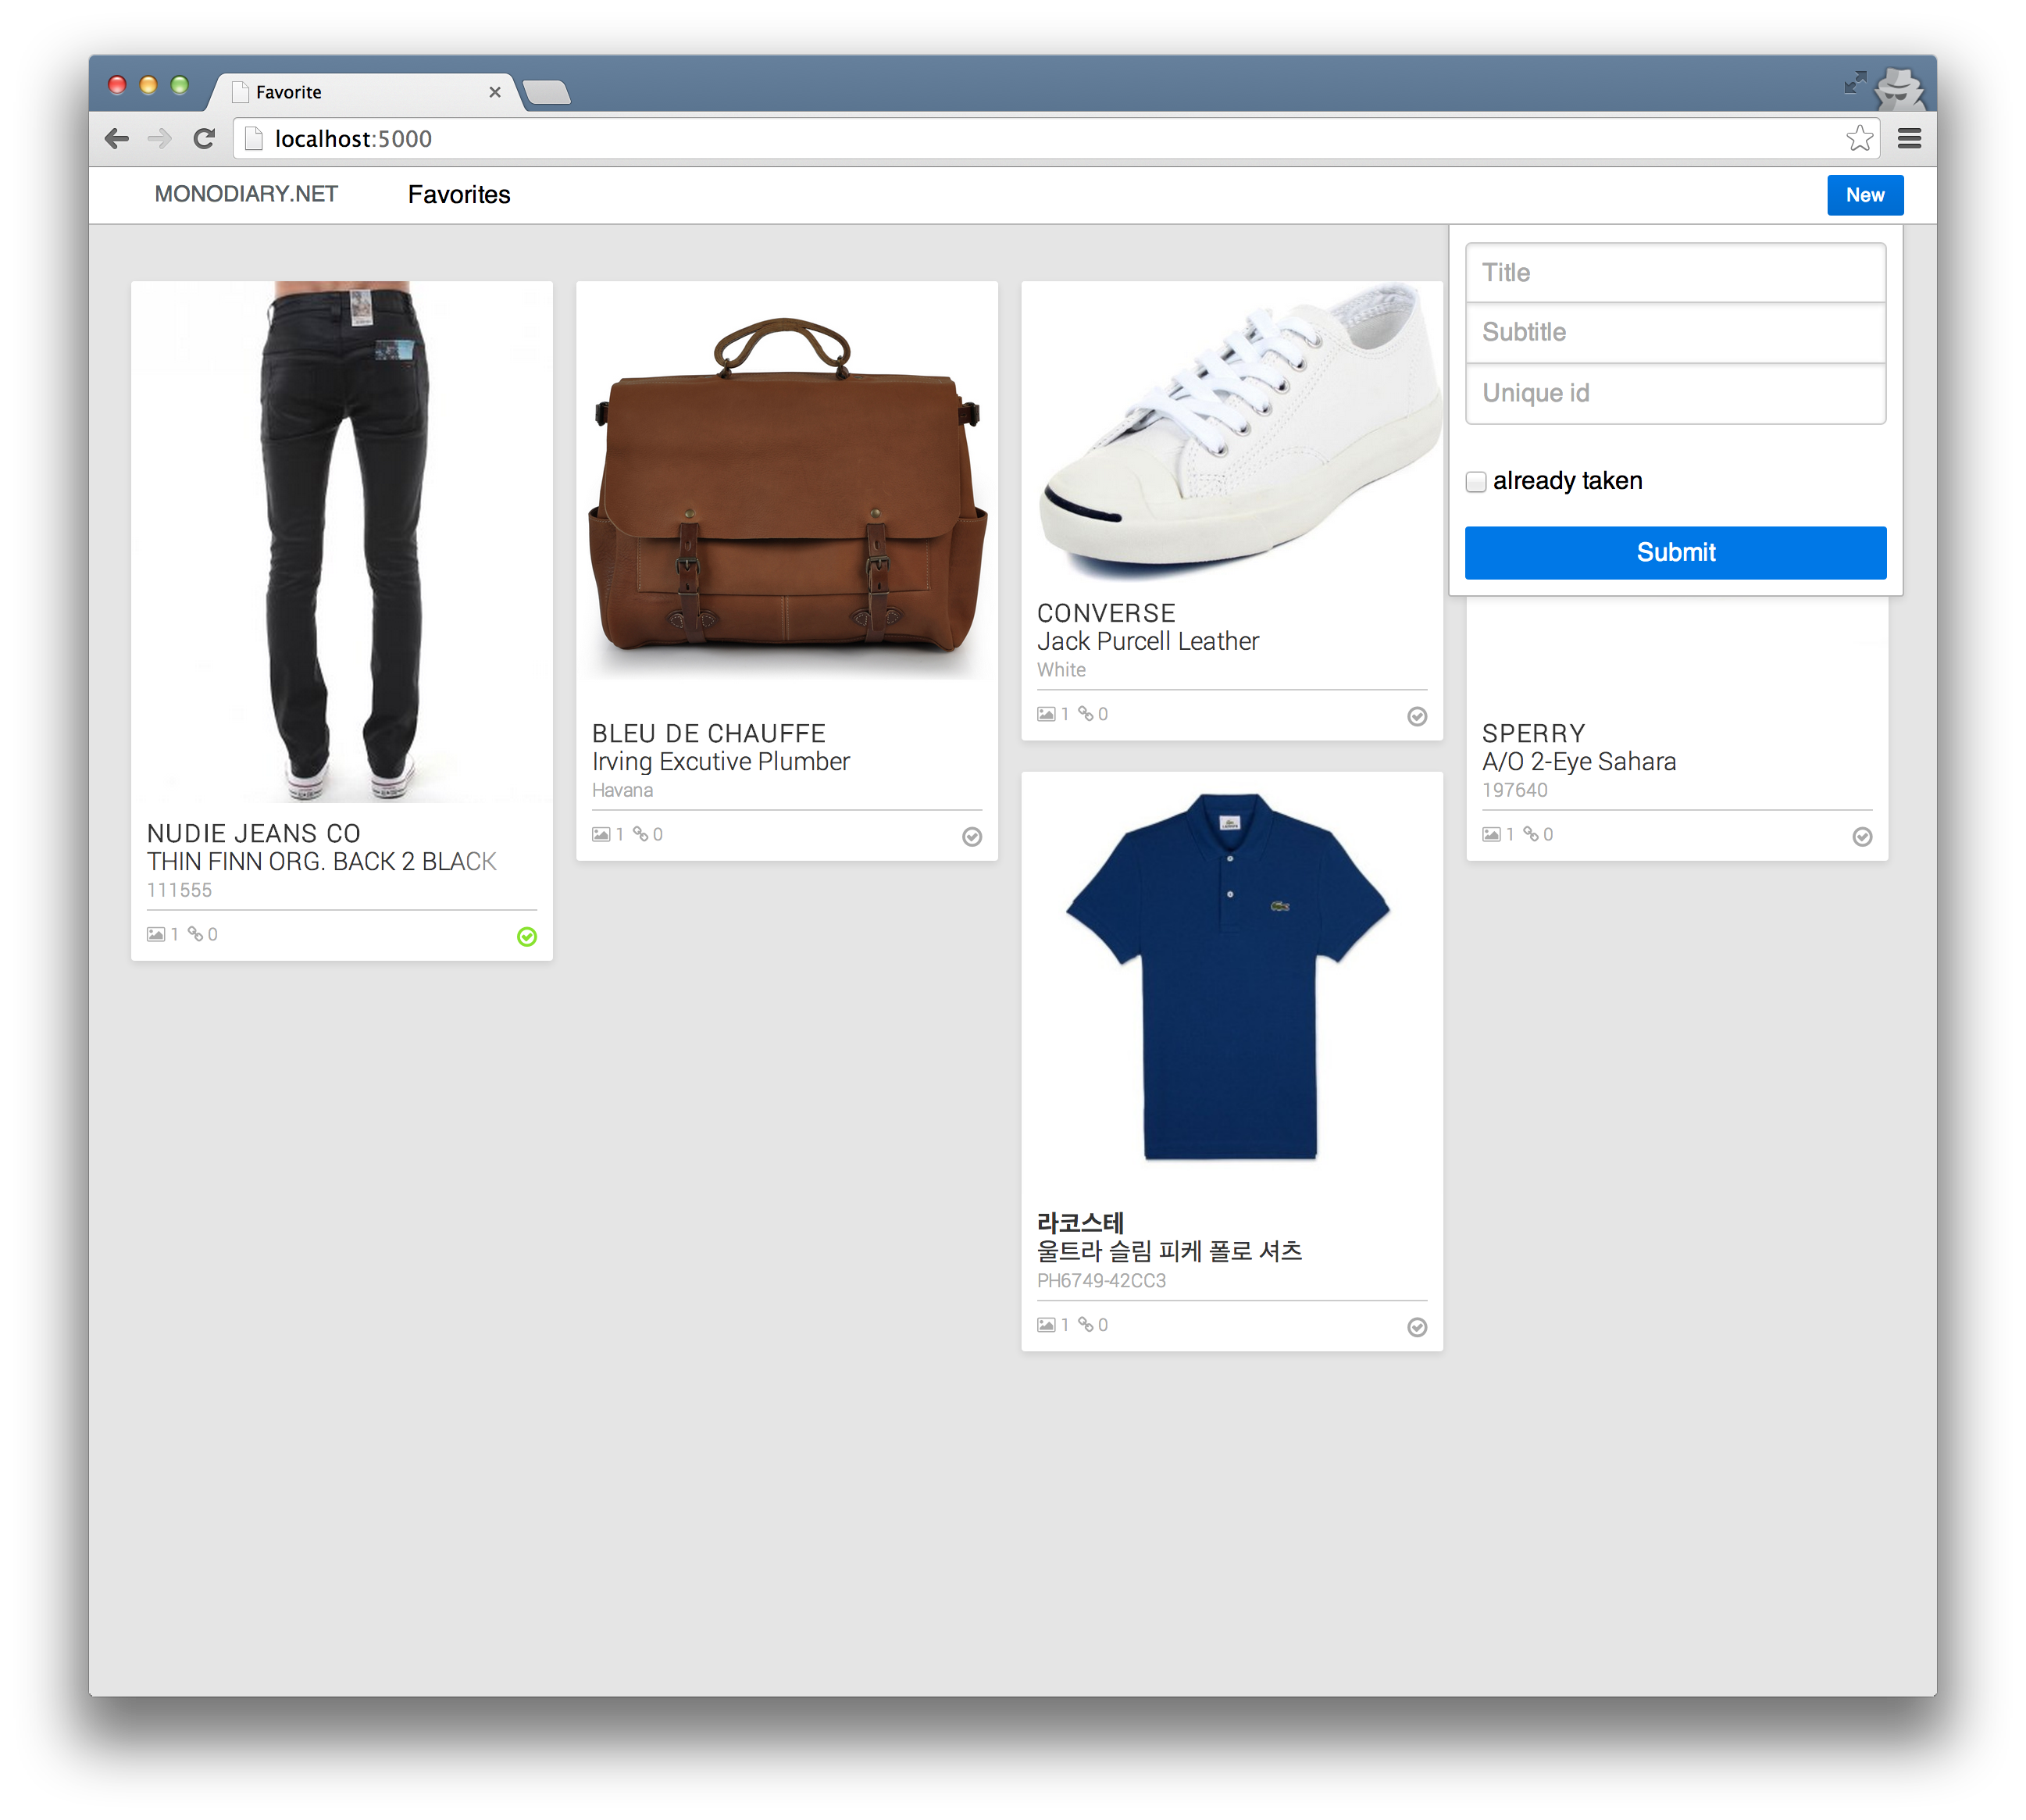The image size is (2026, 1820).
Task: Click the MONODIARY.NET brand link
Action: (x=246, y=194)
